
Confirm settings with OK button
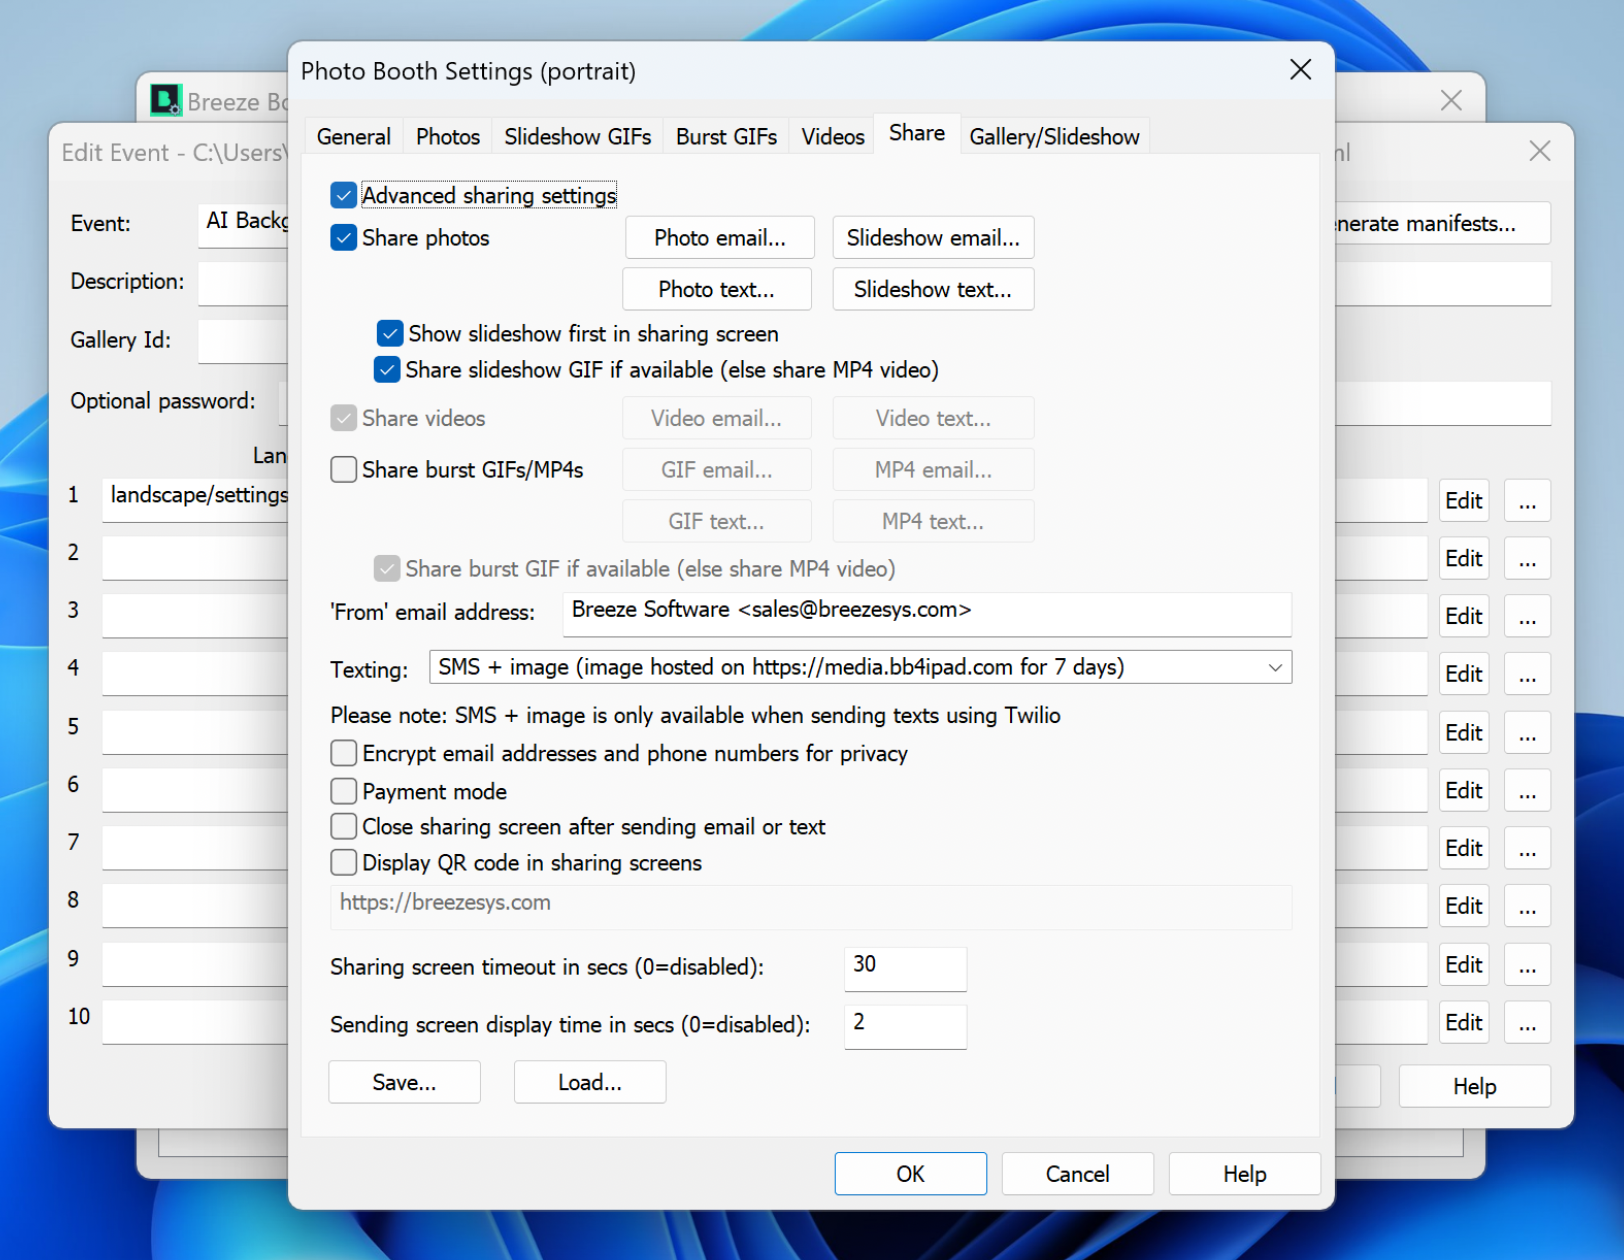(x=910, y=1174)
